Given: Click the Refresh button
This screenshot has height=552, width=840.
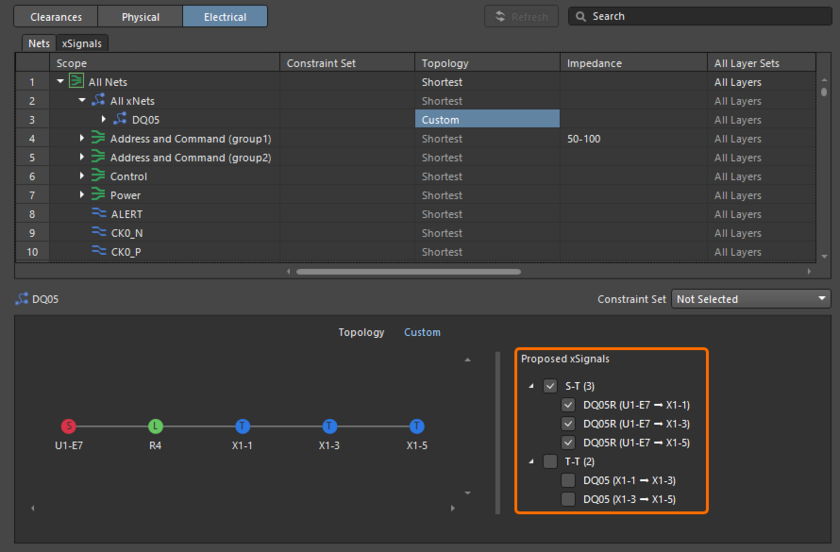Looking at the screenshot, I should (x=521, y=17).
